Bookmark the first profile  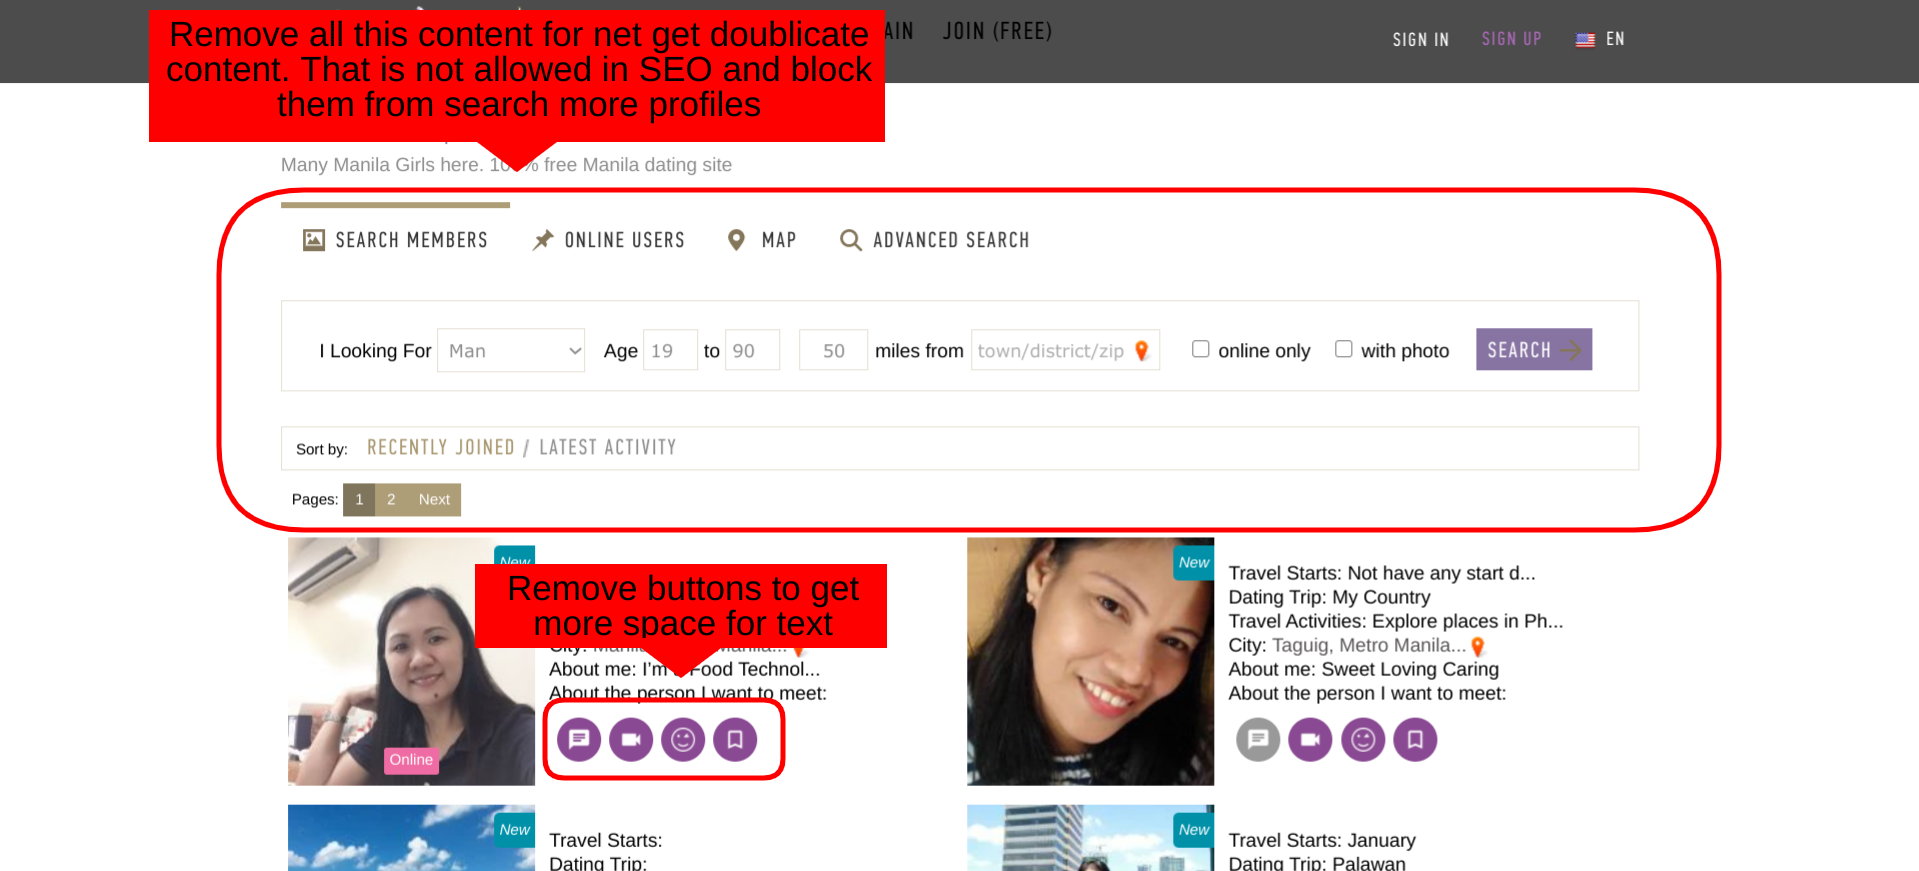pyautogui.click(x=735, y=740)
